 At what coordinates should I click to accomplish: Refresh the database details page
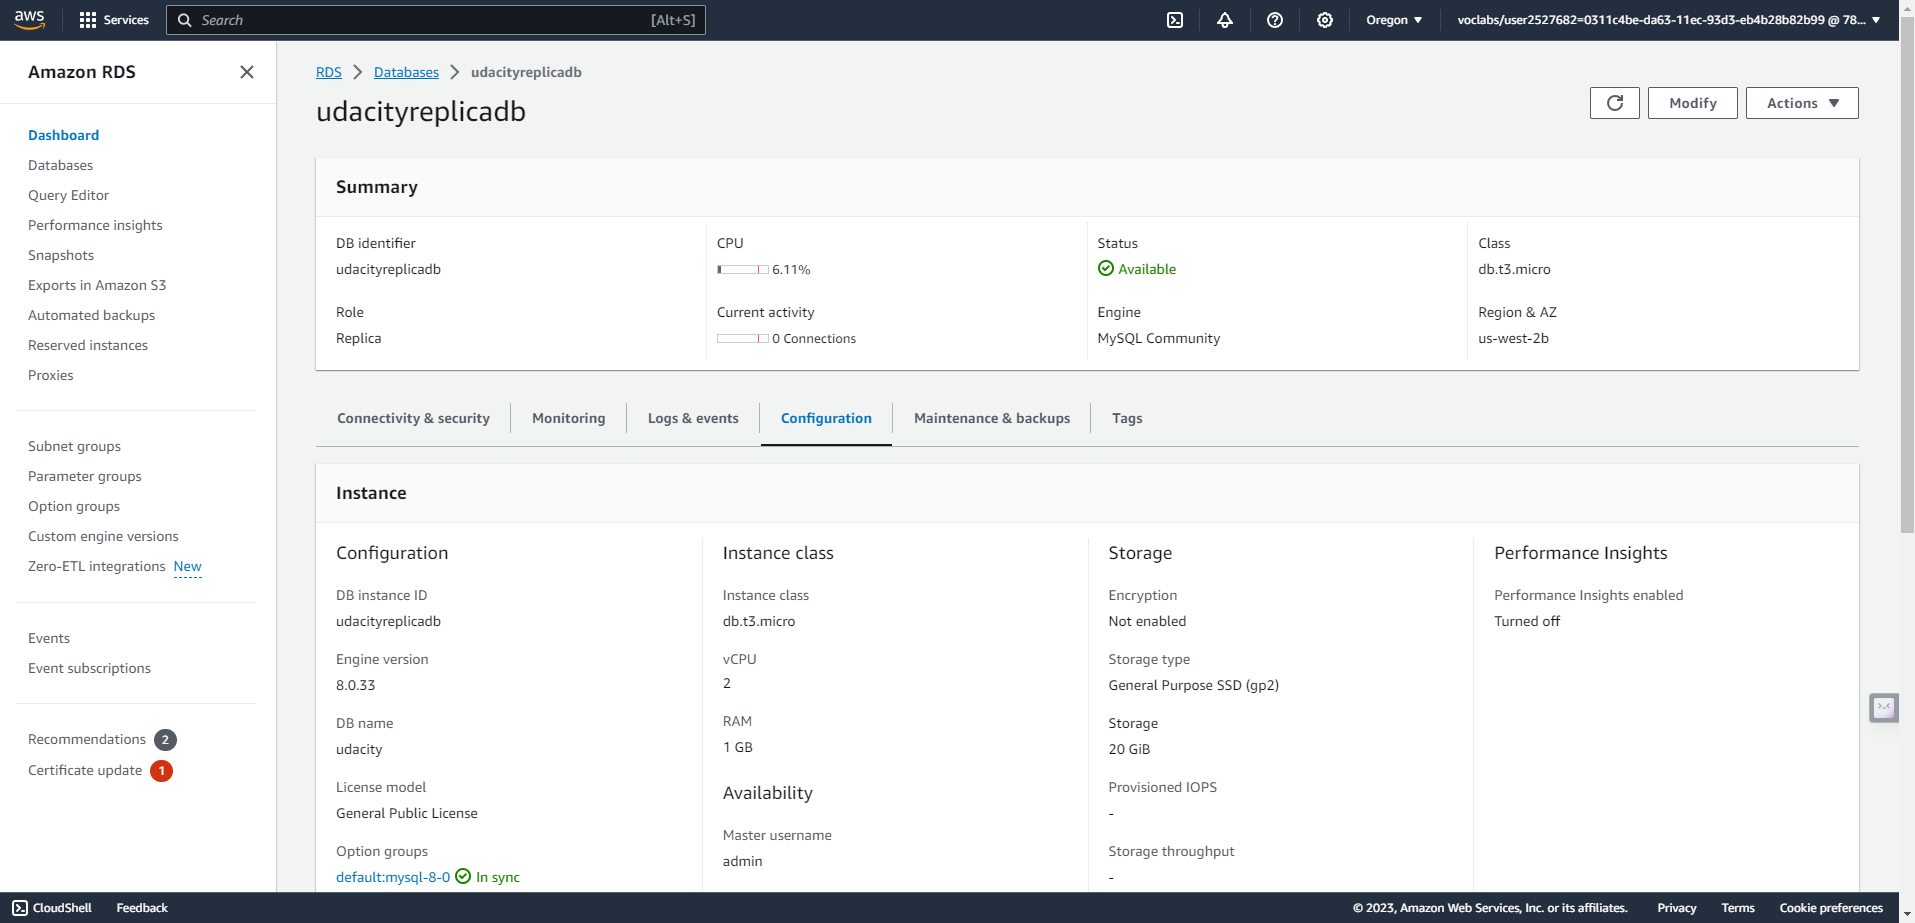[x=1614, y=103]
